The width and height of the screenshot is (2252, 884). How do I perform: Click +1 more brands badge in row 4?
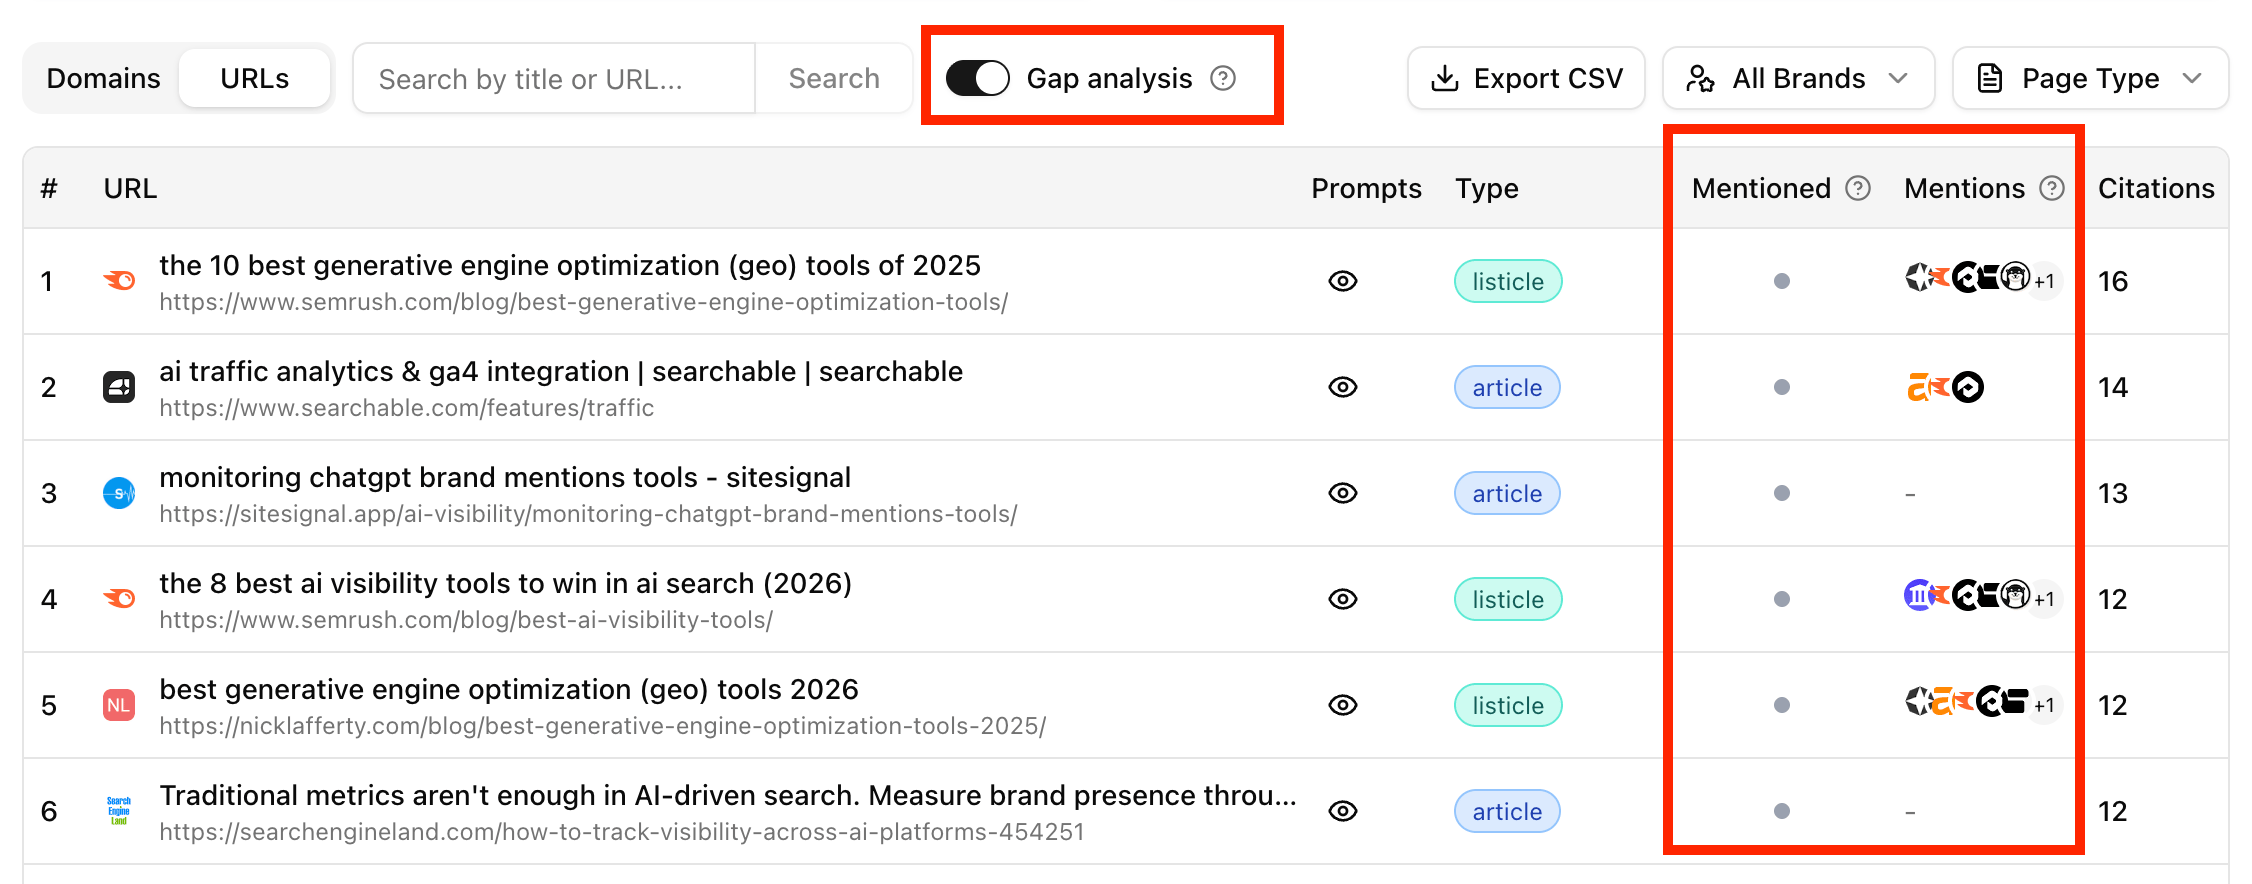coord(2044,599)
